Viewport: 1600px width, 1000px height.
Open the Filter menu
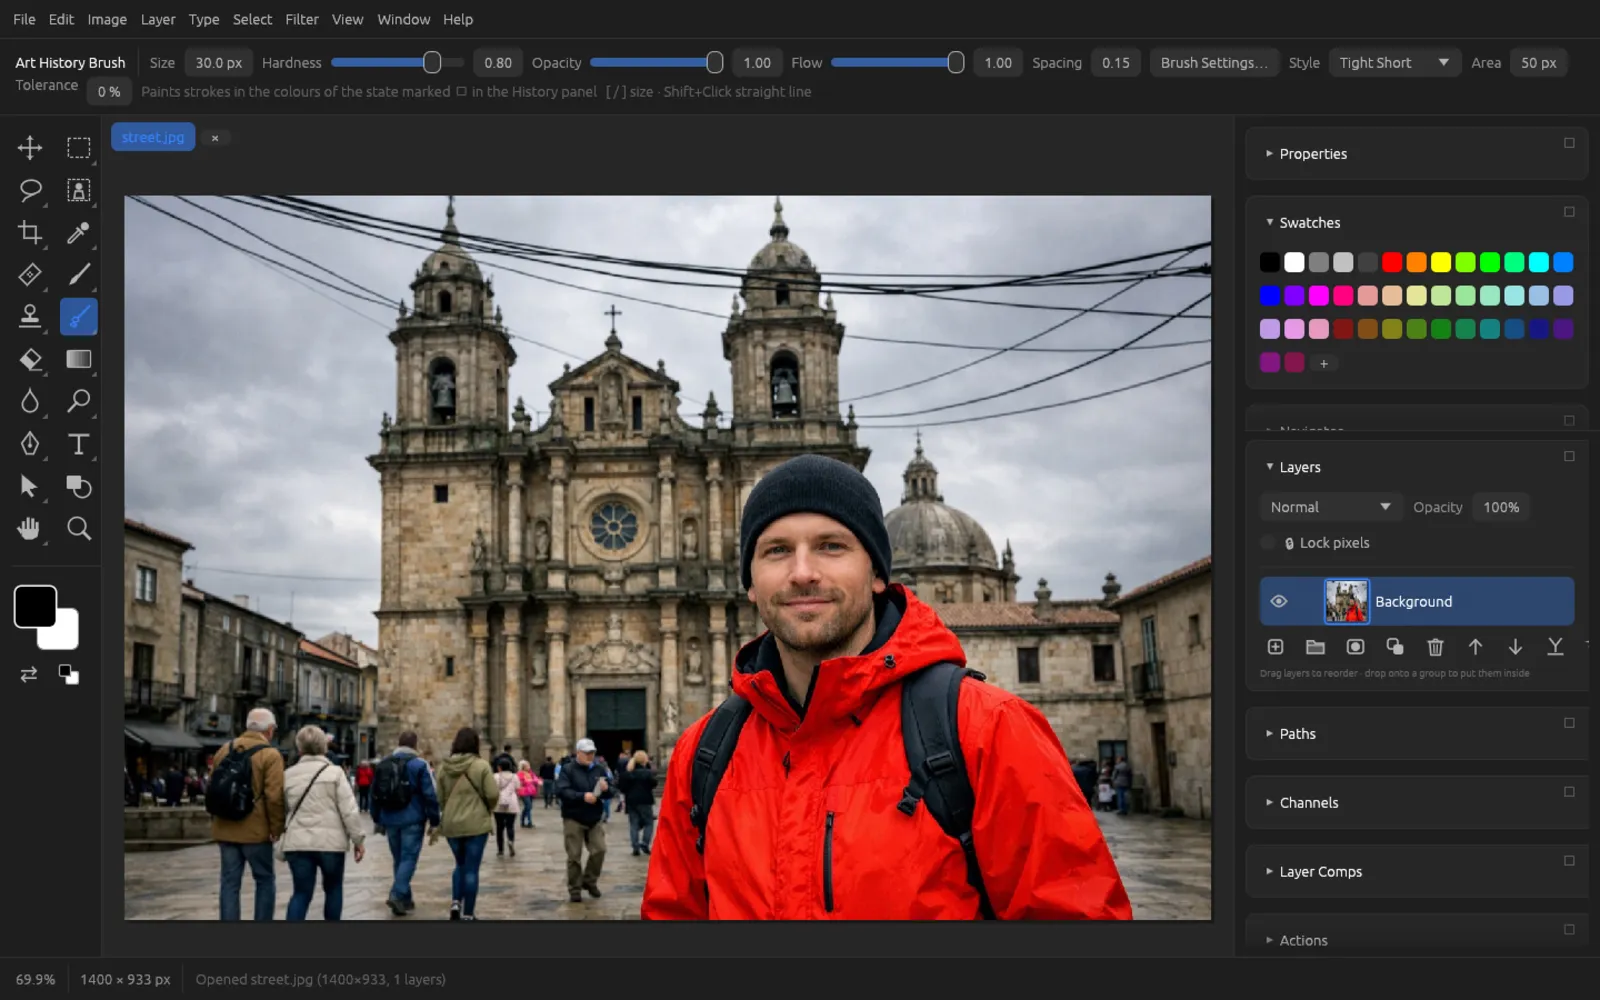pos(301,19)
